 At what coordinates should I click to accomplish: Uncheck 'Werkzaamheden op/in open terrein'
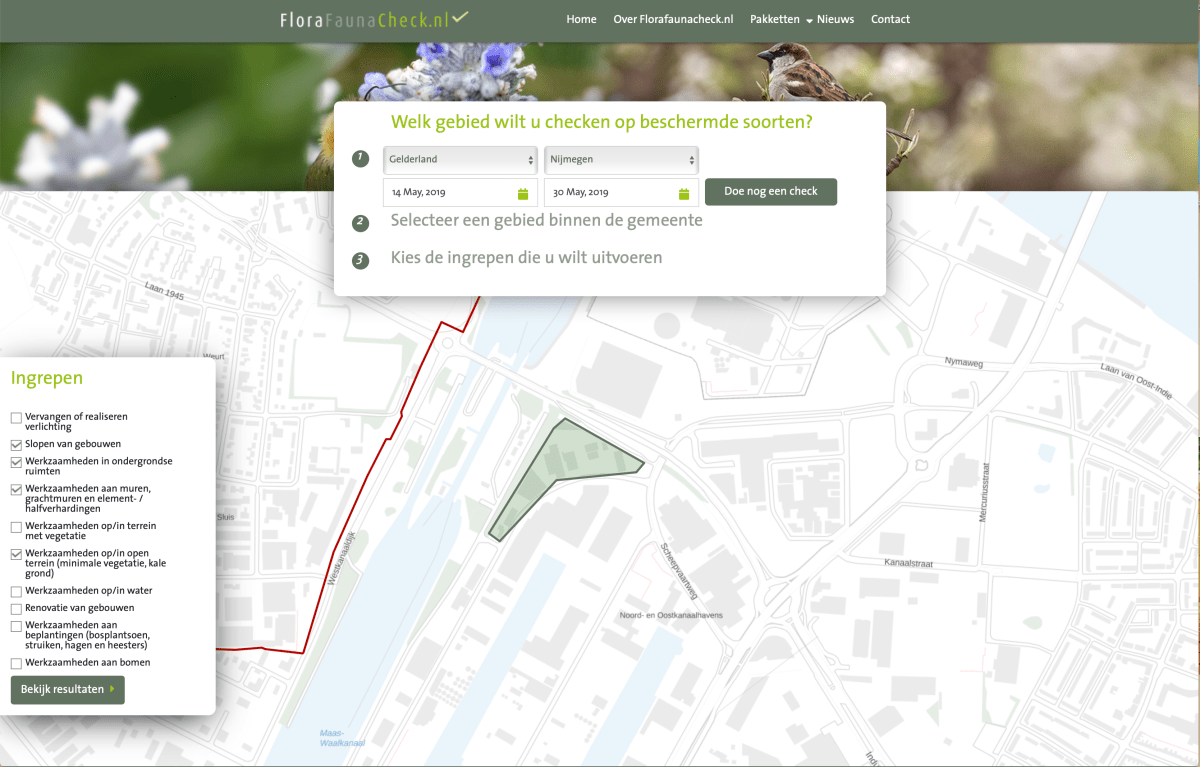click(16, 553)
